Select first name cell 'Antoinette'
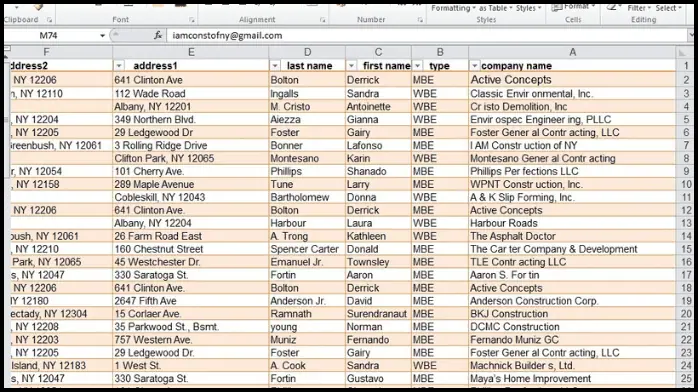The image size is (698, 392). (x=378, y=107)
